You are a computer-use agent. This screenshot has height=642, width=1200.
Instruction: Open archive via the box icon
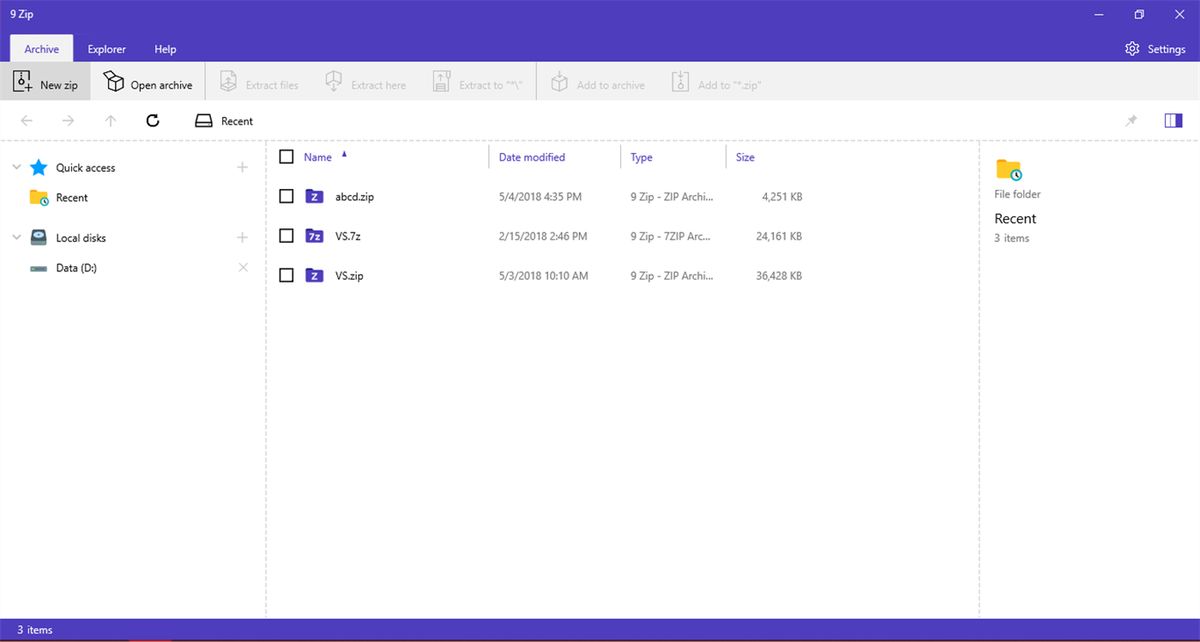click(x=114, y=82)
